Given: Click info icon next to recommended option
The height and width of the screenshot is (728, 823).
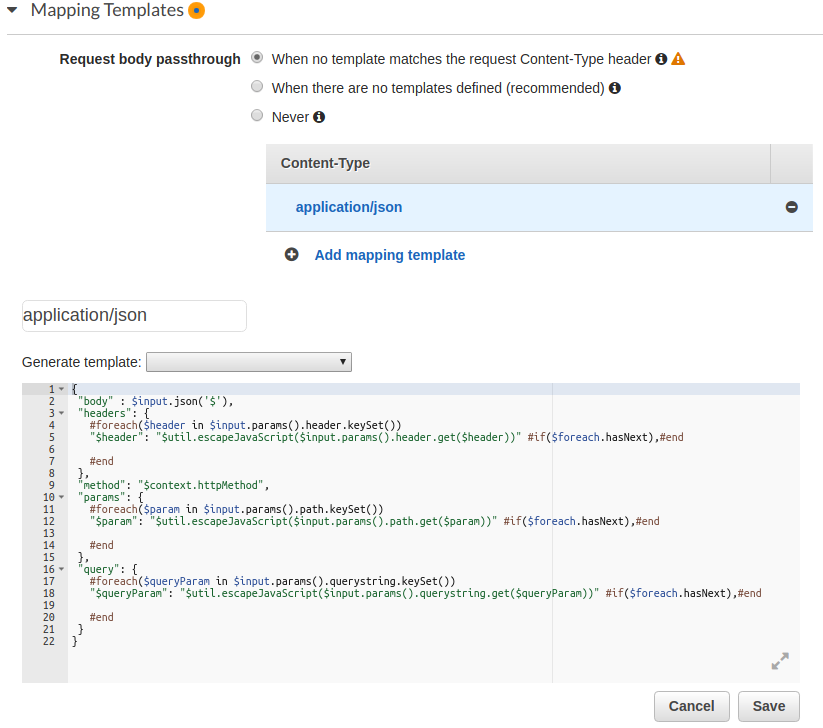Looking at the screenshot, I should 615,88.
